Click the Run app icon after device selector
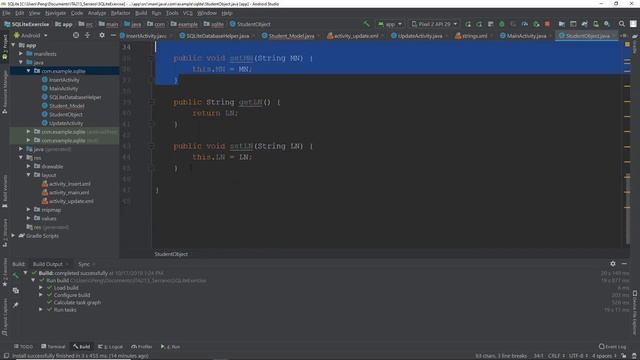The height and width of the screenshot is (360, 640). pos(468,24)
